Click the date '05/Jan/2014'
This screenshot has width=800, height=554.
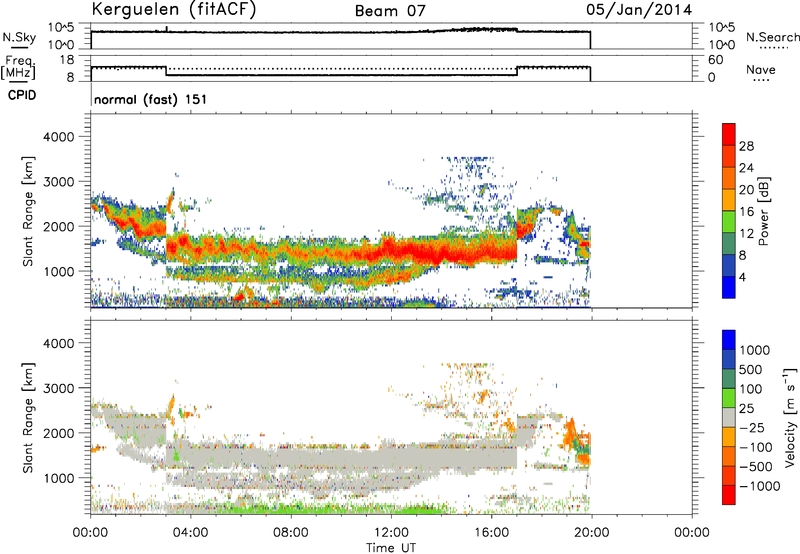639,10
